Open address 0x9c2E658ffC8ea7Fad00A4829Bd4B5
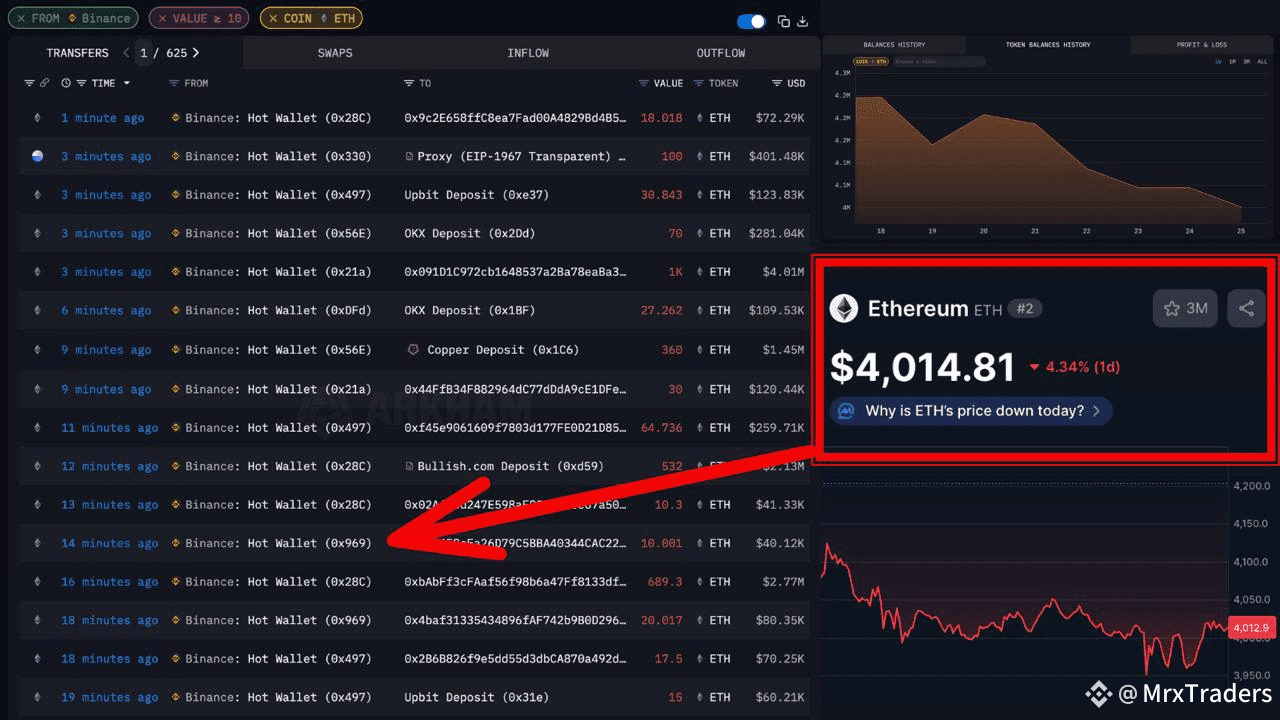 515,118
